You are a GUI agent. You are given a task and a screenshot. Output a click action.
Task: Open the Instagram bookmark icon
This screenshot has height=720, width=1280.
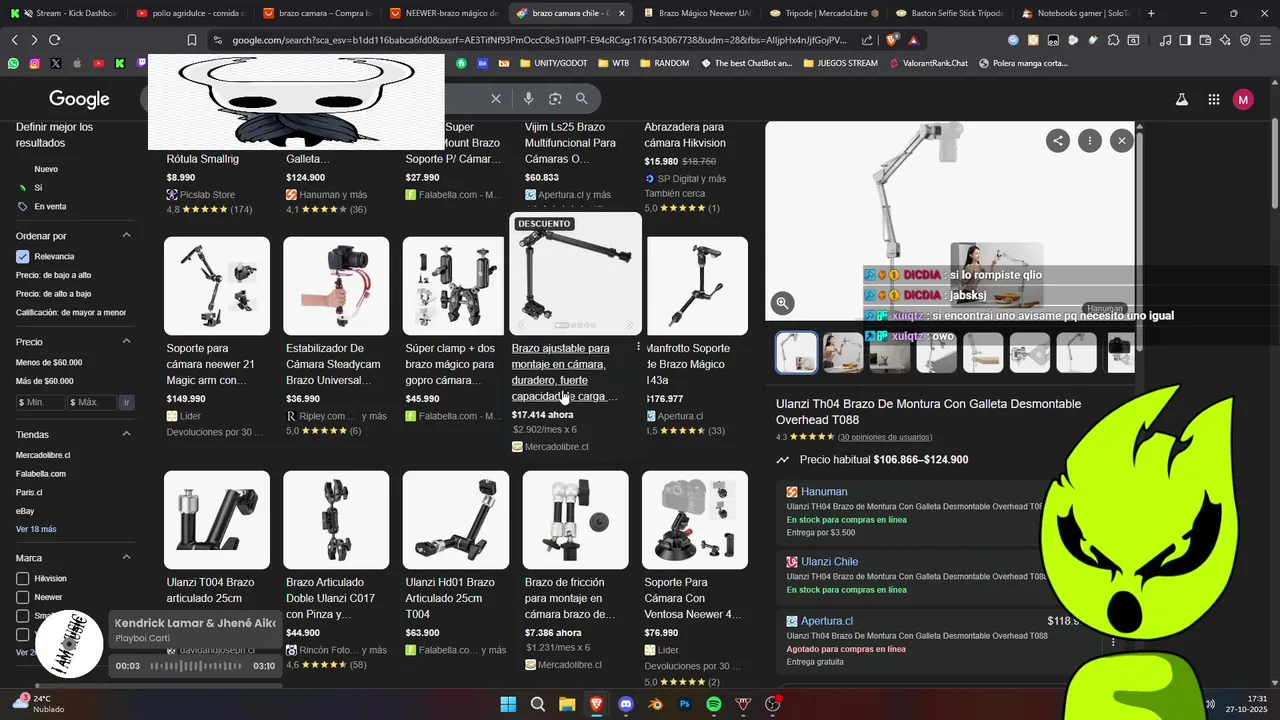tap(34, 63)
